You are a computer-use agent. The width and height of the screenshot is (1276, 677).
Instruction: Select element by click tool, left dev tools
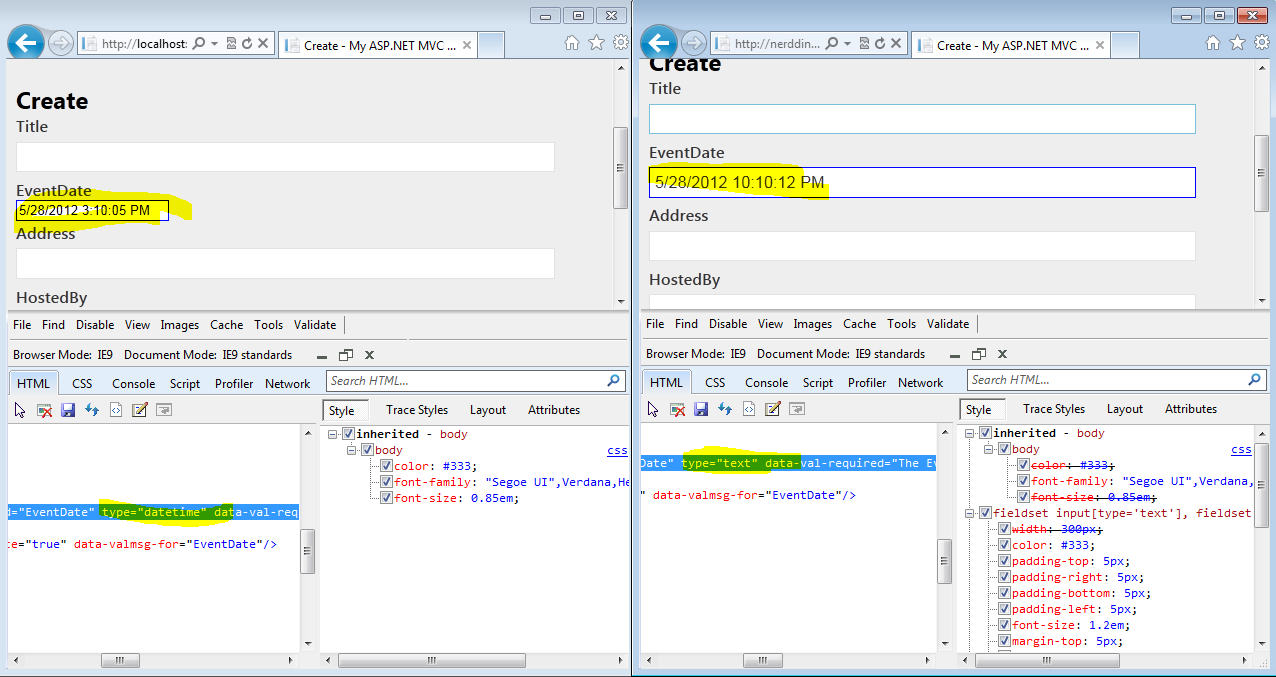pyautogui.click(x=20, y=410)
